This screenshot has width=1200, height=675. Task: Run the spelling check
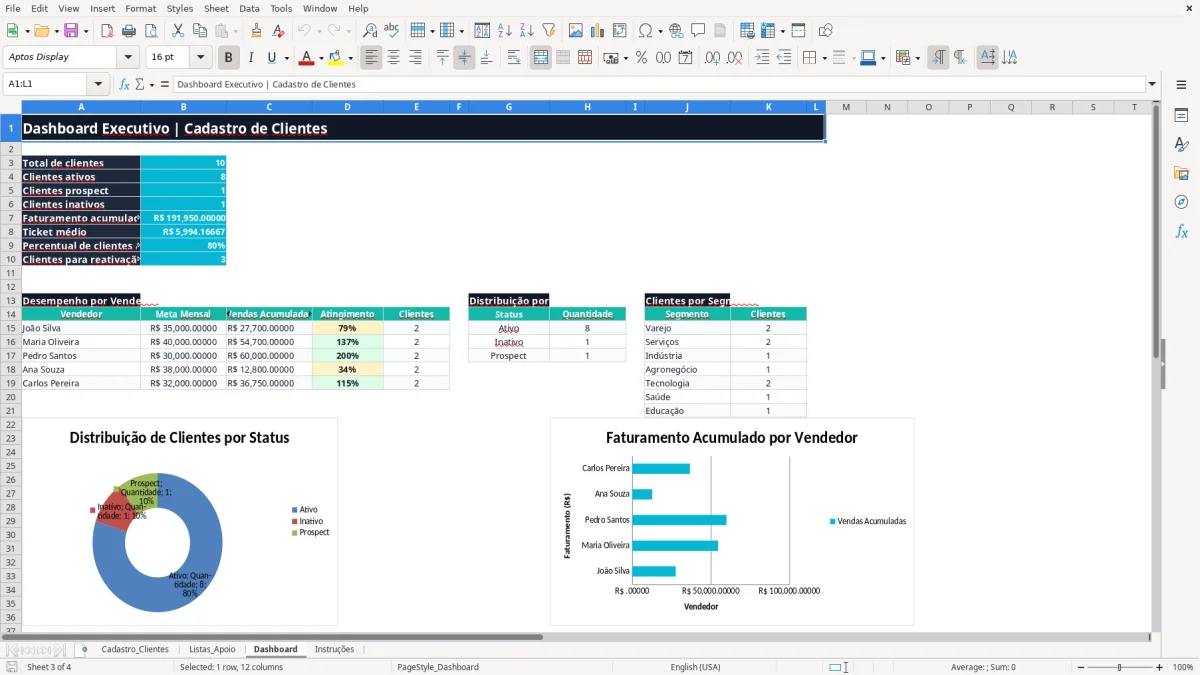391,31
